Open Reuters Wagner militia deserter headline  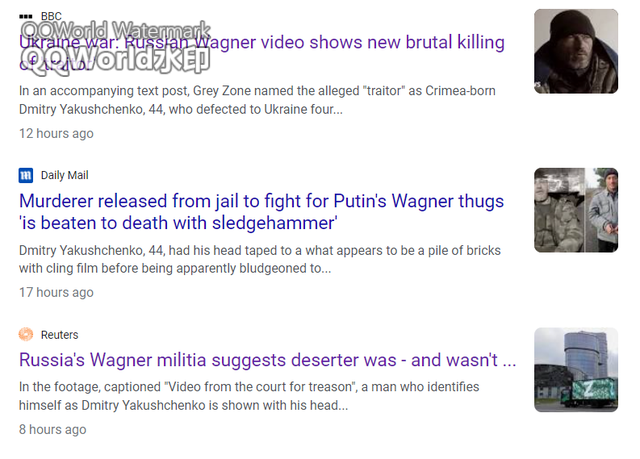[x=267, y=360]
